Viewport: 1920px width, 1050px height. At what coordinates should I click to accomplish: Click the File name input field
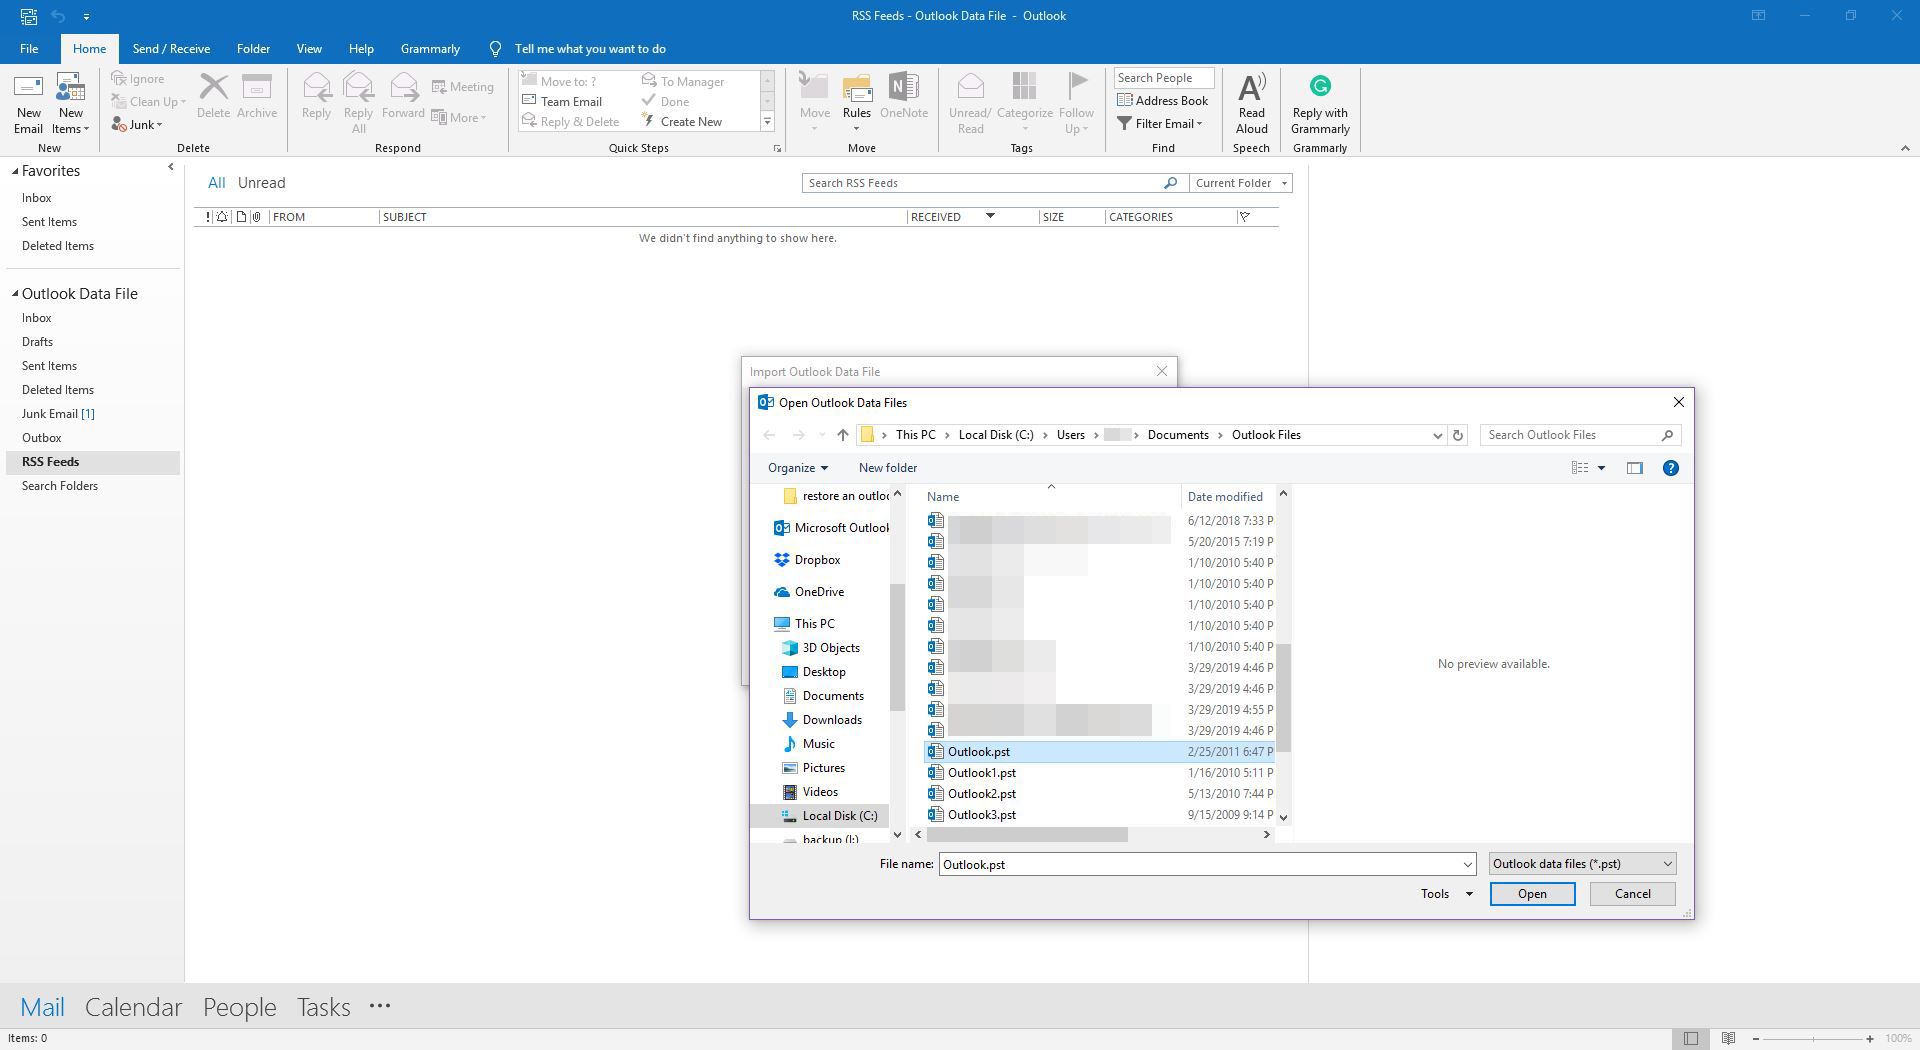pos(1198,865)
